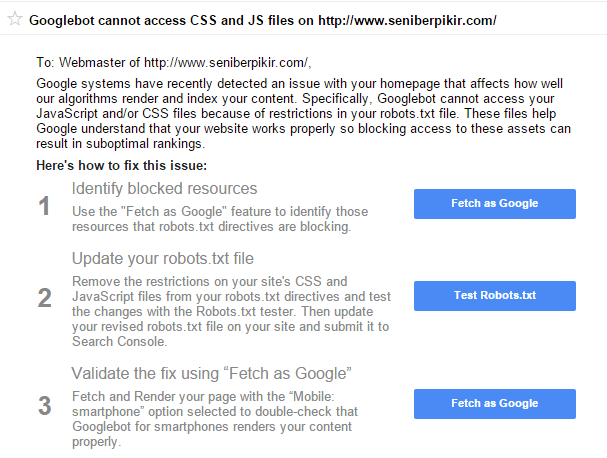Click the seniberpikir.com URL in the subject
The width and height of the screenshot is (607, 458).
click(407, 21)
